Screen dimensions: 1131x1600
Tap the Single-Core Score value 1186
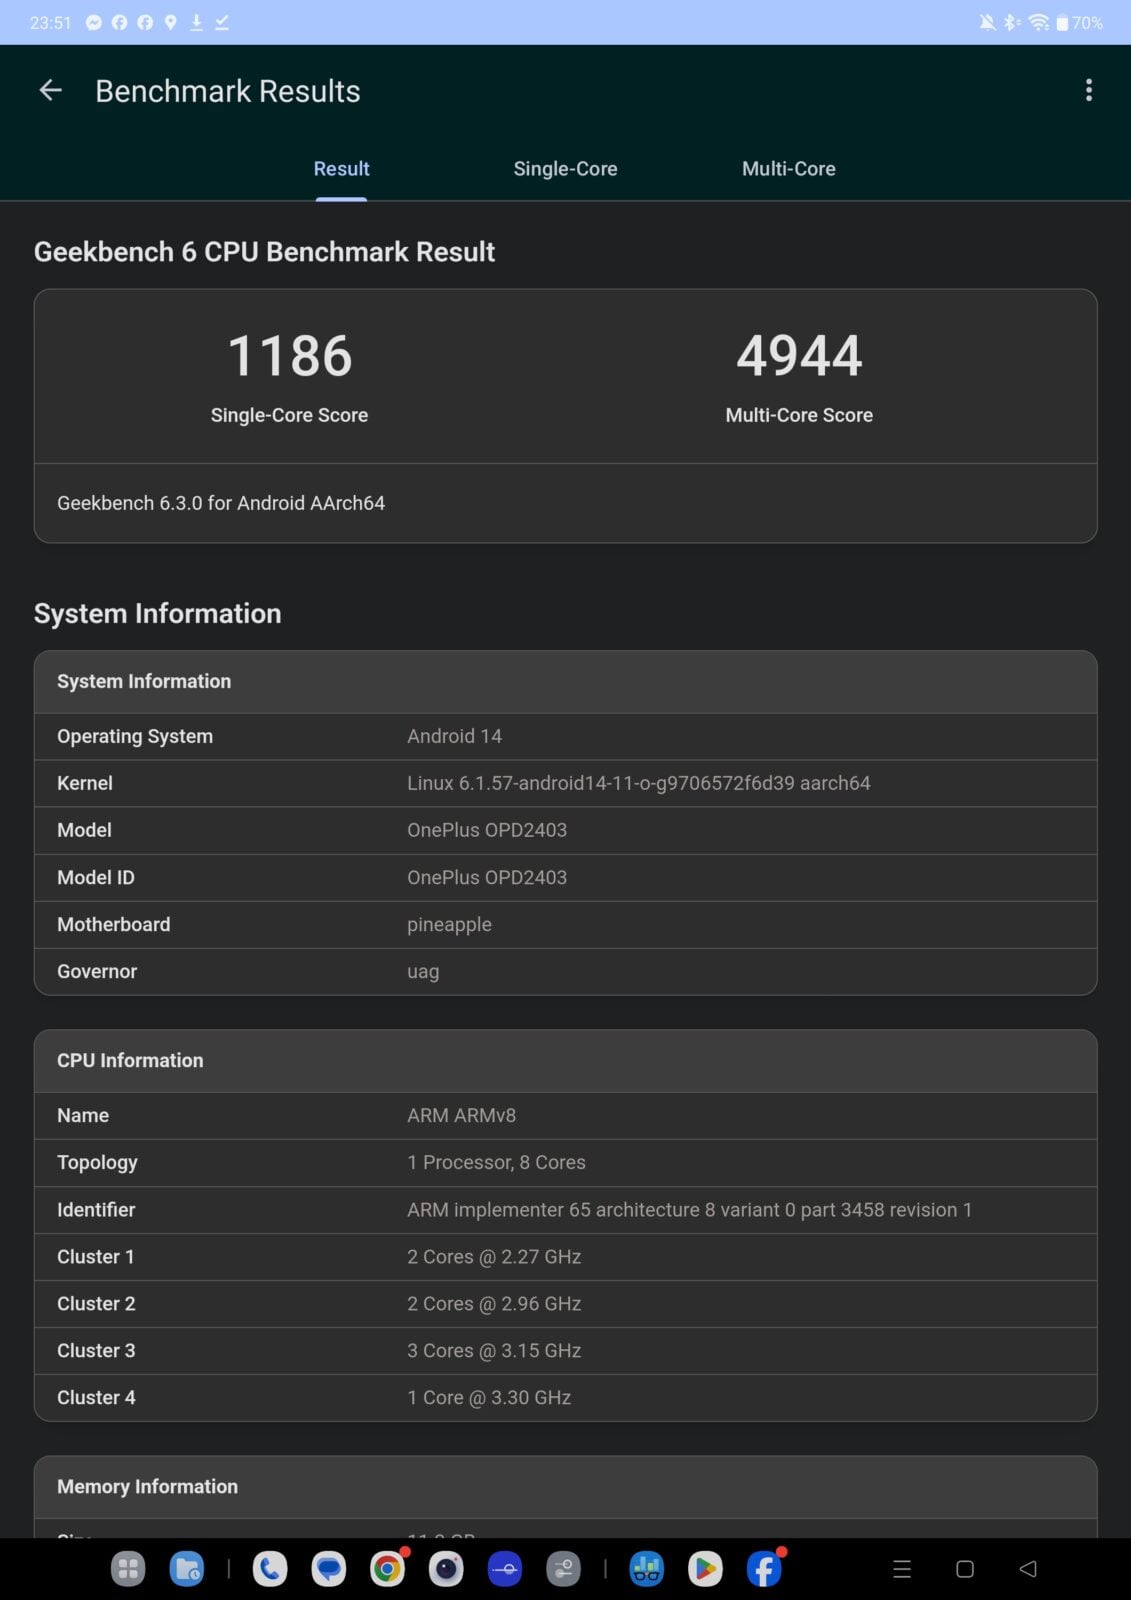289,356
